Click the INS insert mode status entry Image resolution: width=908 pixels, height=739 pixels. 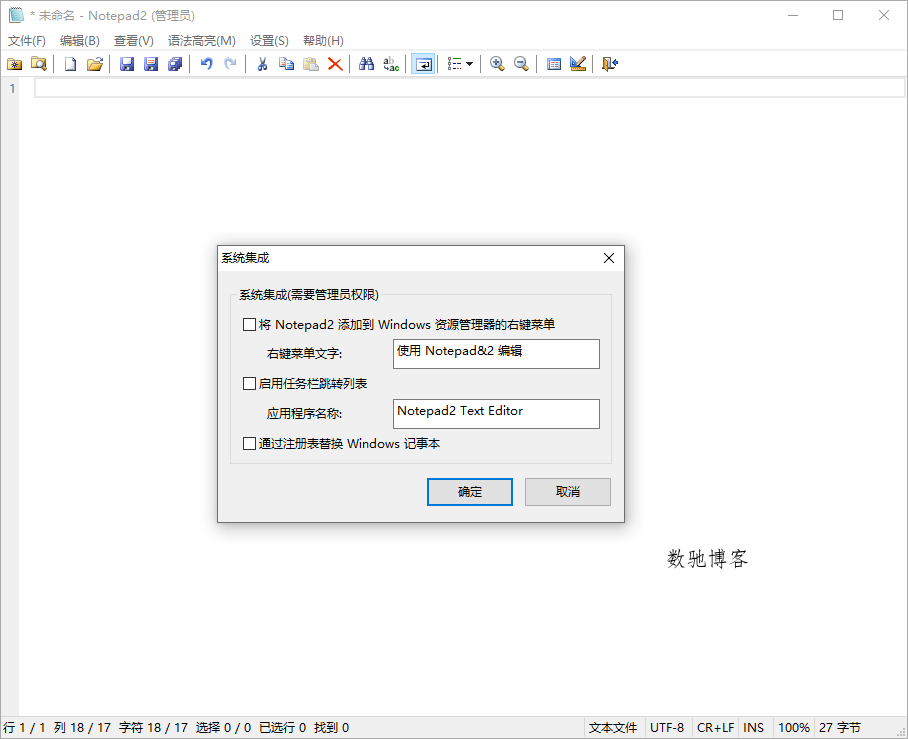click(753, 727)
